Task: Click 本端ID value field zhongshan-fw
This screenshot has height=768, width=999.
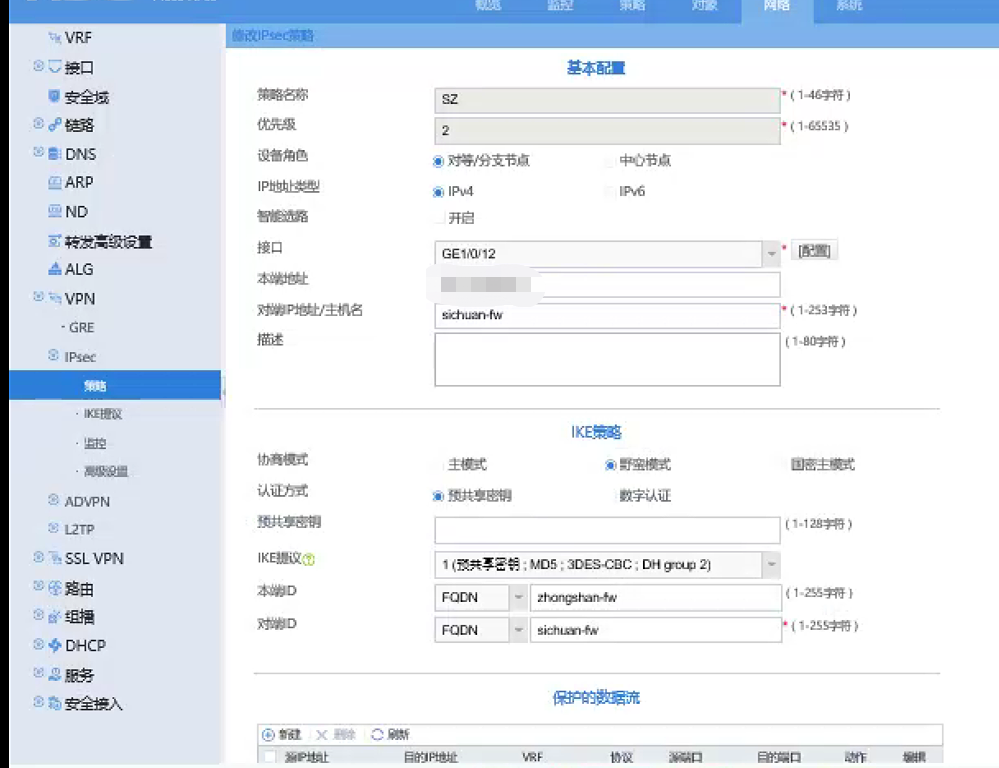Action: click(x=656, y=597)
